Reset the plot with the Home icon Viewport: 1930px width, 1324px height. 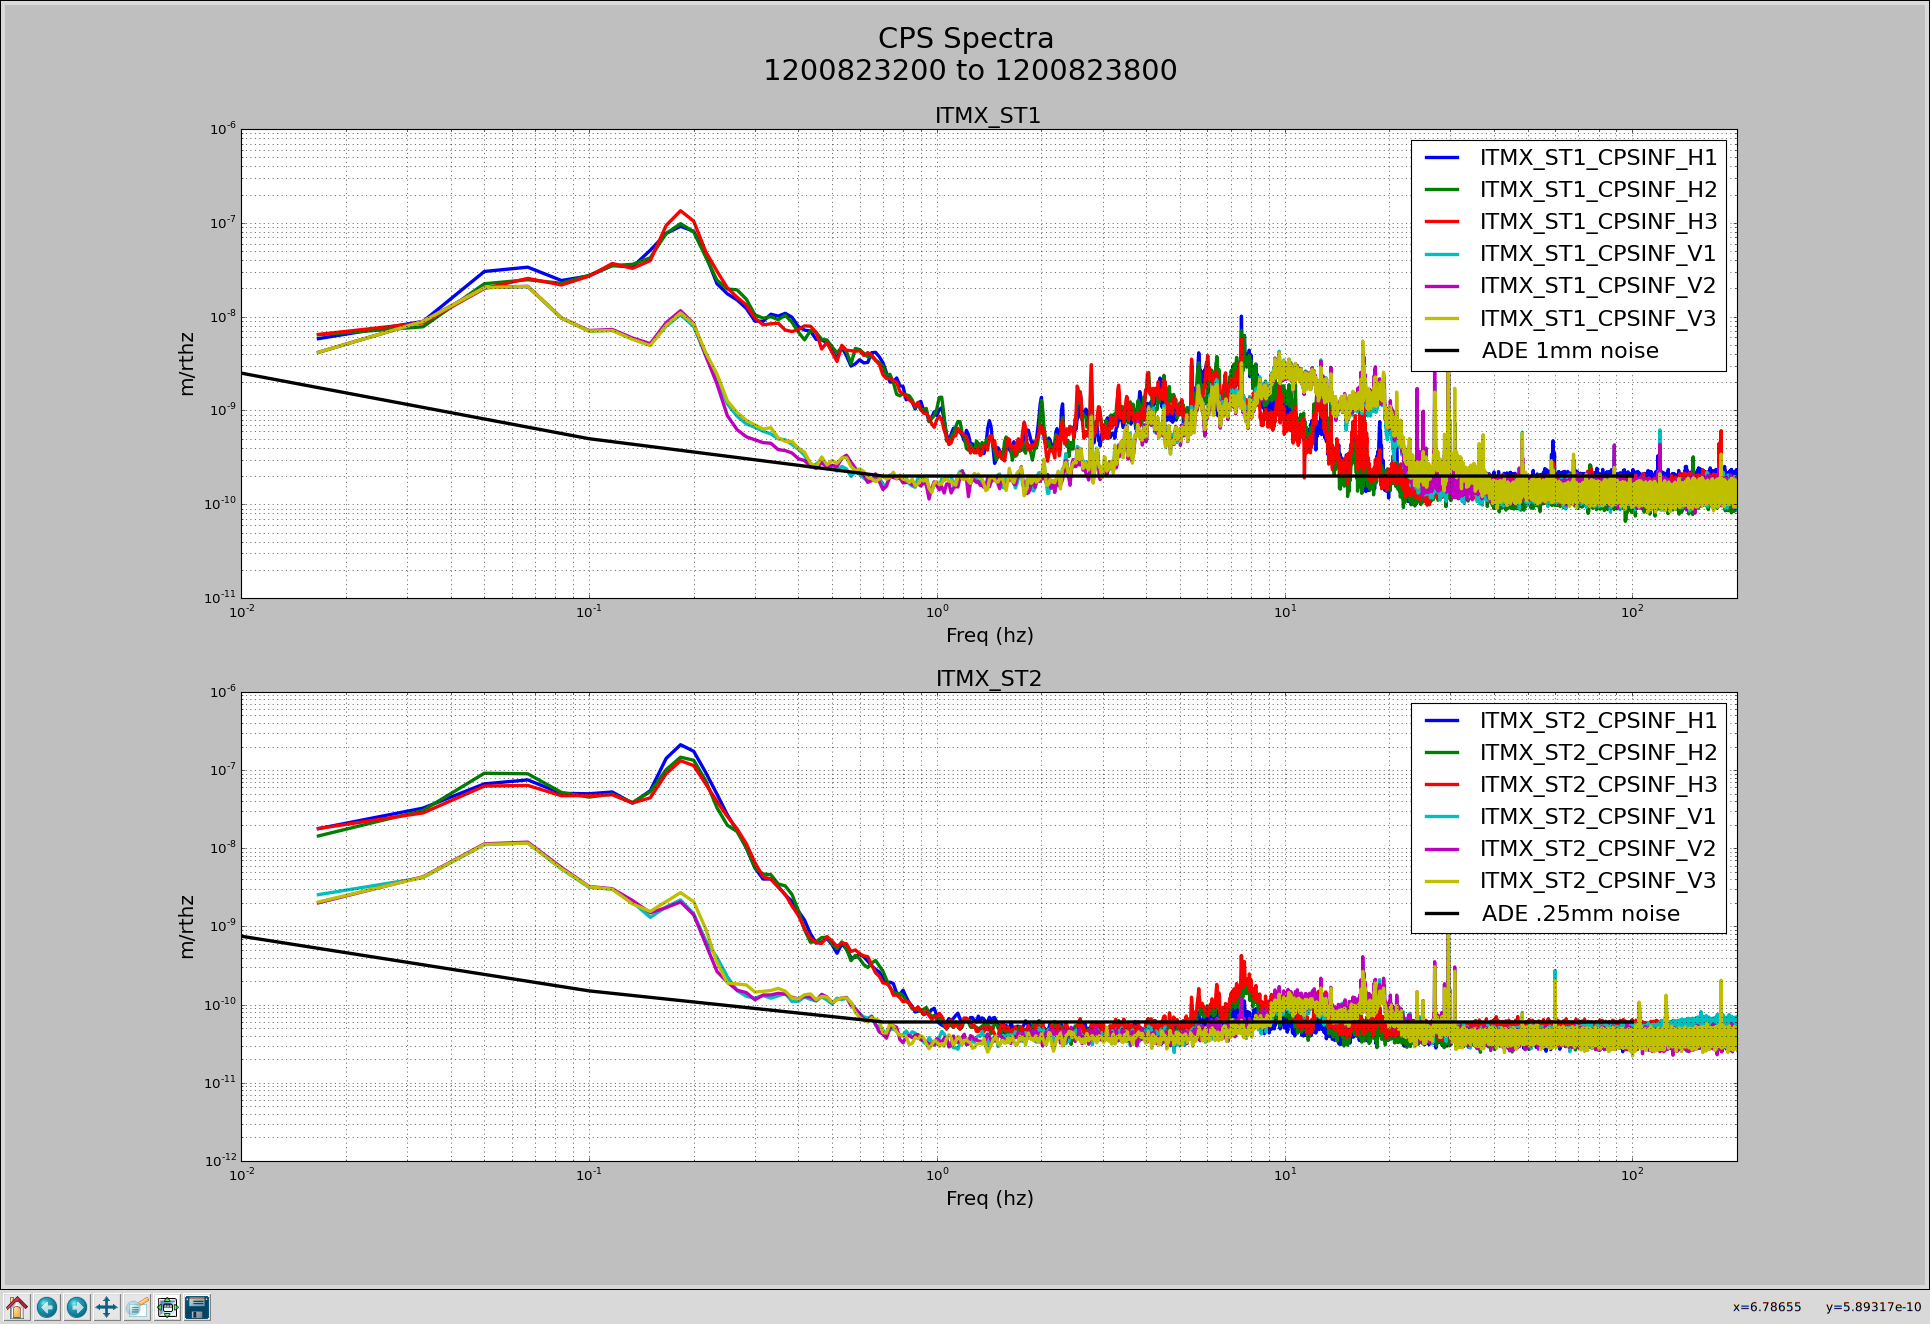(17, 1307)
